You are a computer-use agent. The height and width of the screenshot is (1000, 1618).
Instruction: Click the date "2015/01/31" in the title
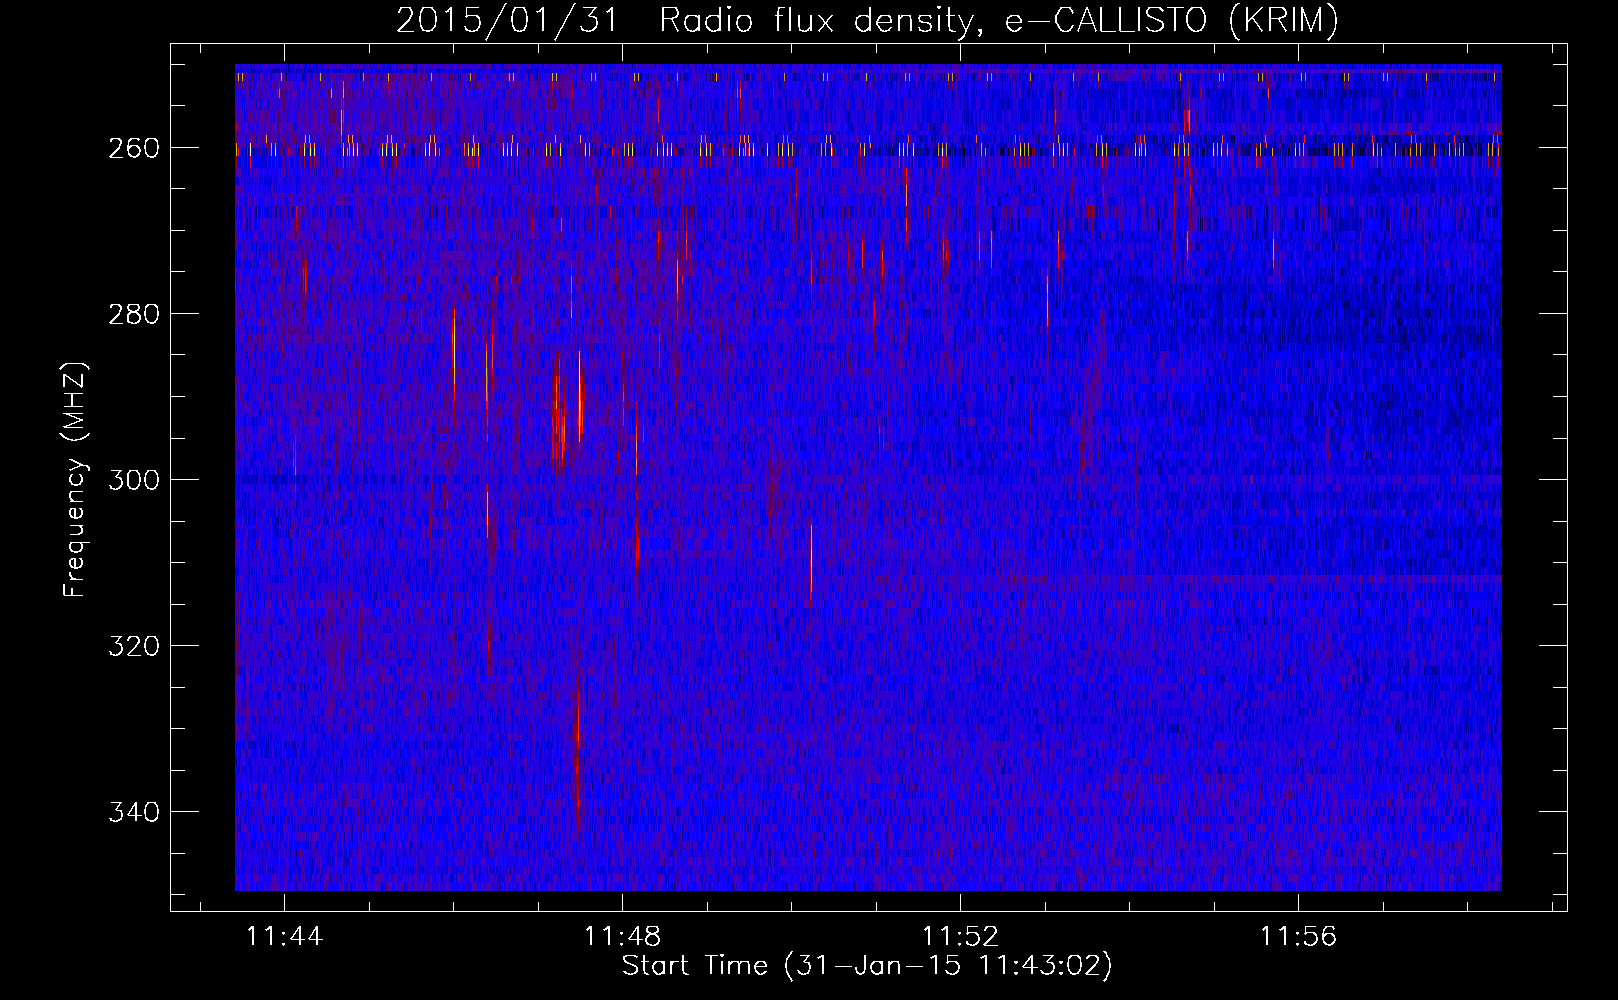coord(508,21)
